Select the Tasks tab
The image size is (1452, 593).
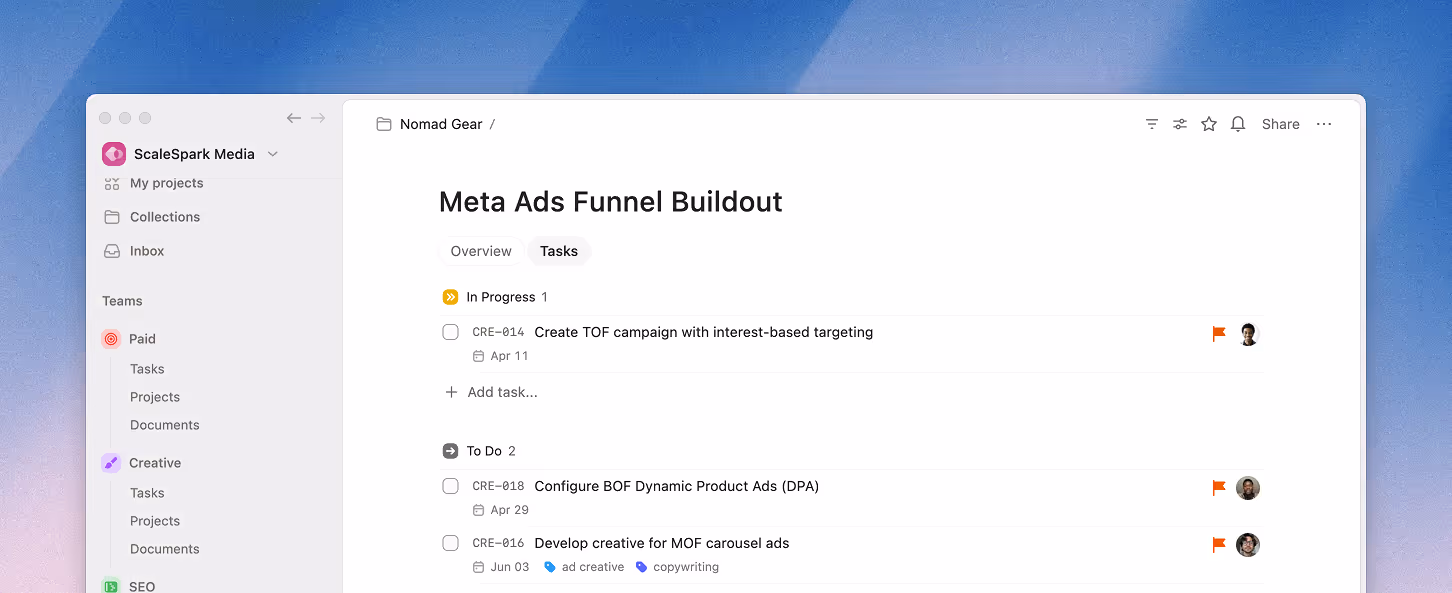pos(559,251)
